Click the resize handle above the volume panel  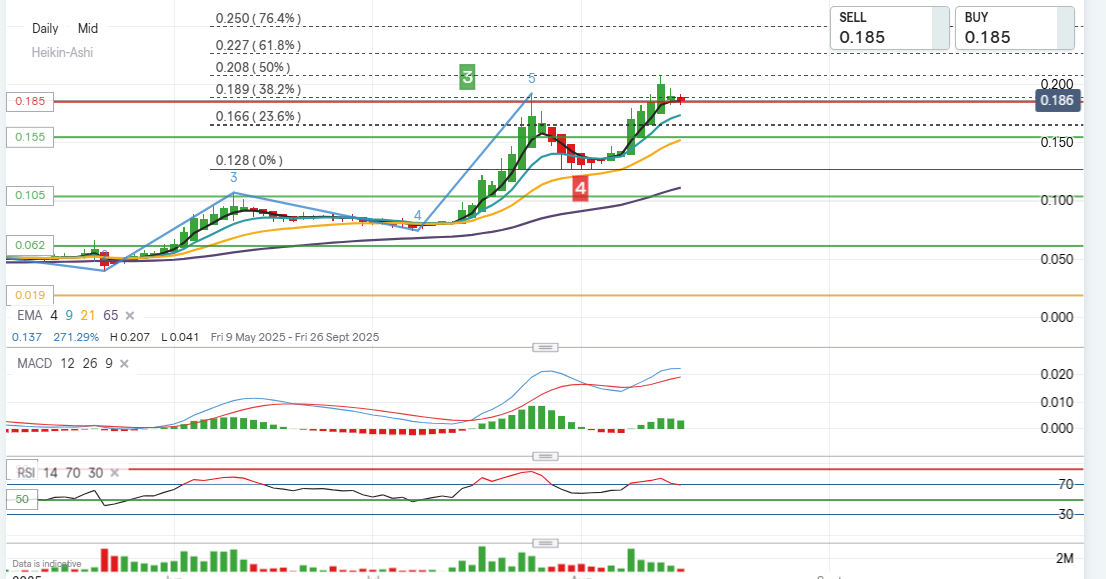click(544, 543)
